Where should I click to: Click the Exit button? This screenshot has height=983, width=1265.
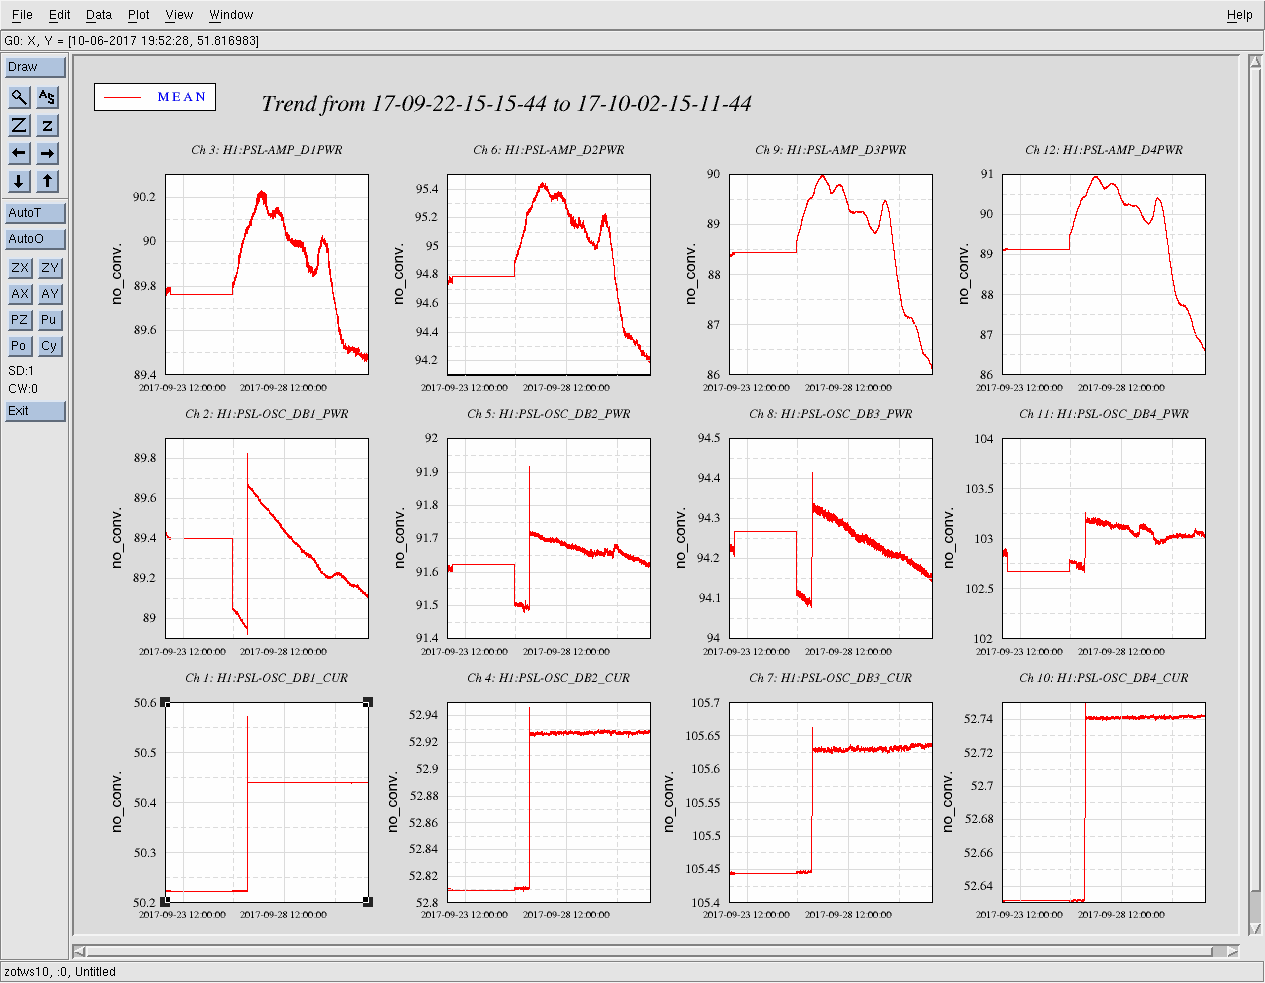(x=35, y=411)
